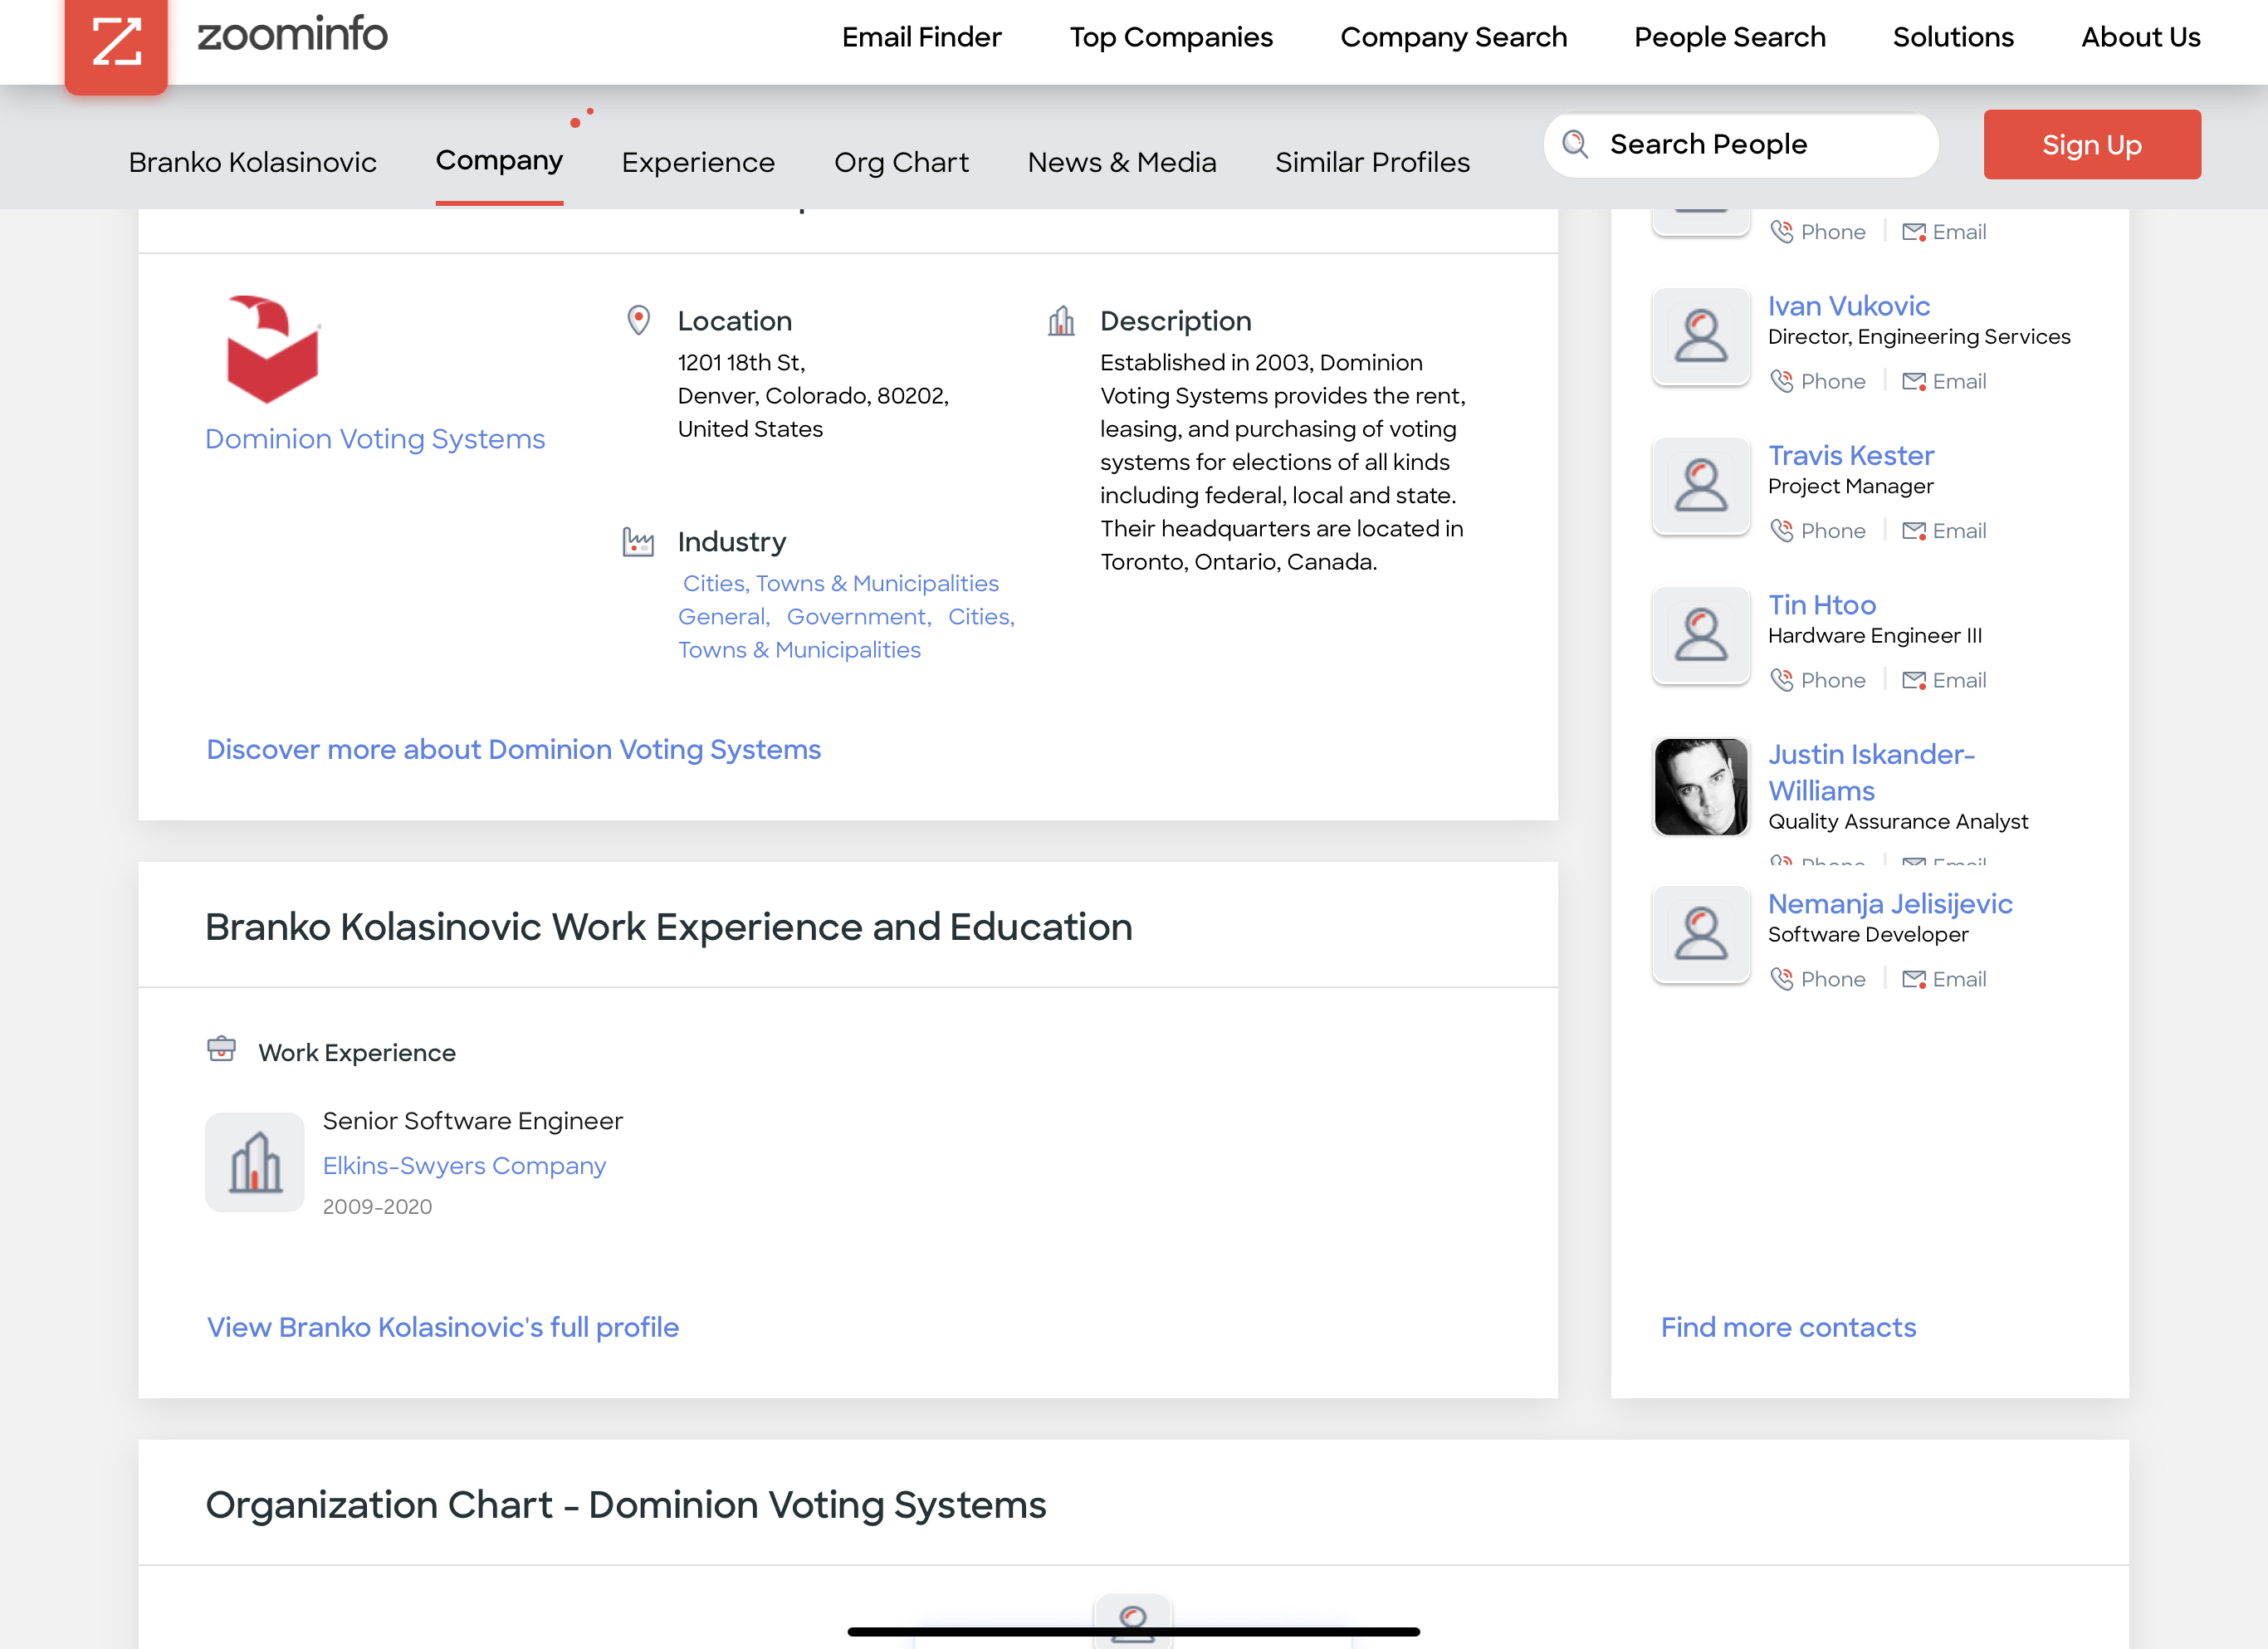
Task: Click Email envelope icon under Travis Kester
Action: (x=1914, y=530)
